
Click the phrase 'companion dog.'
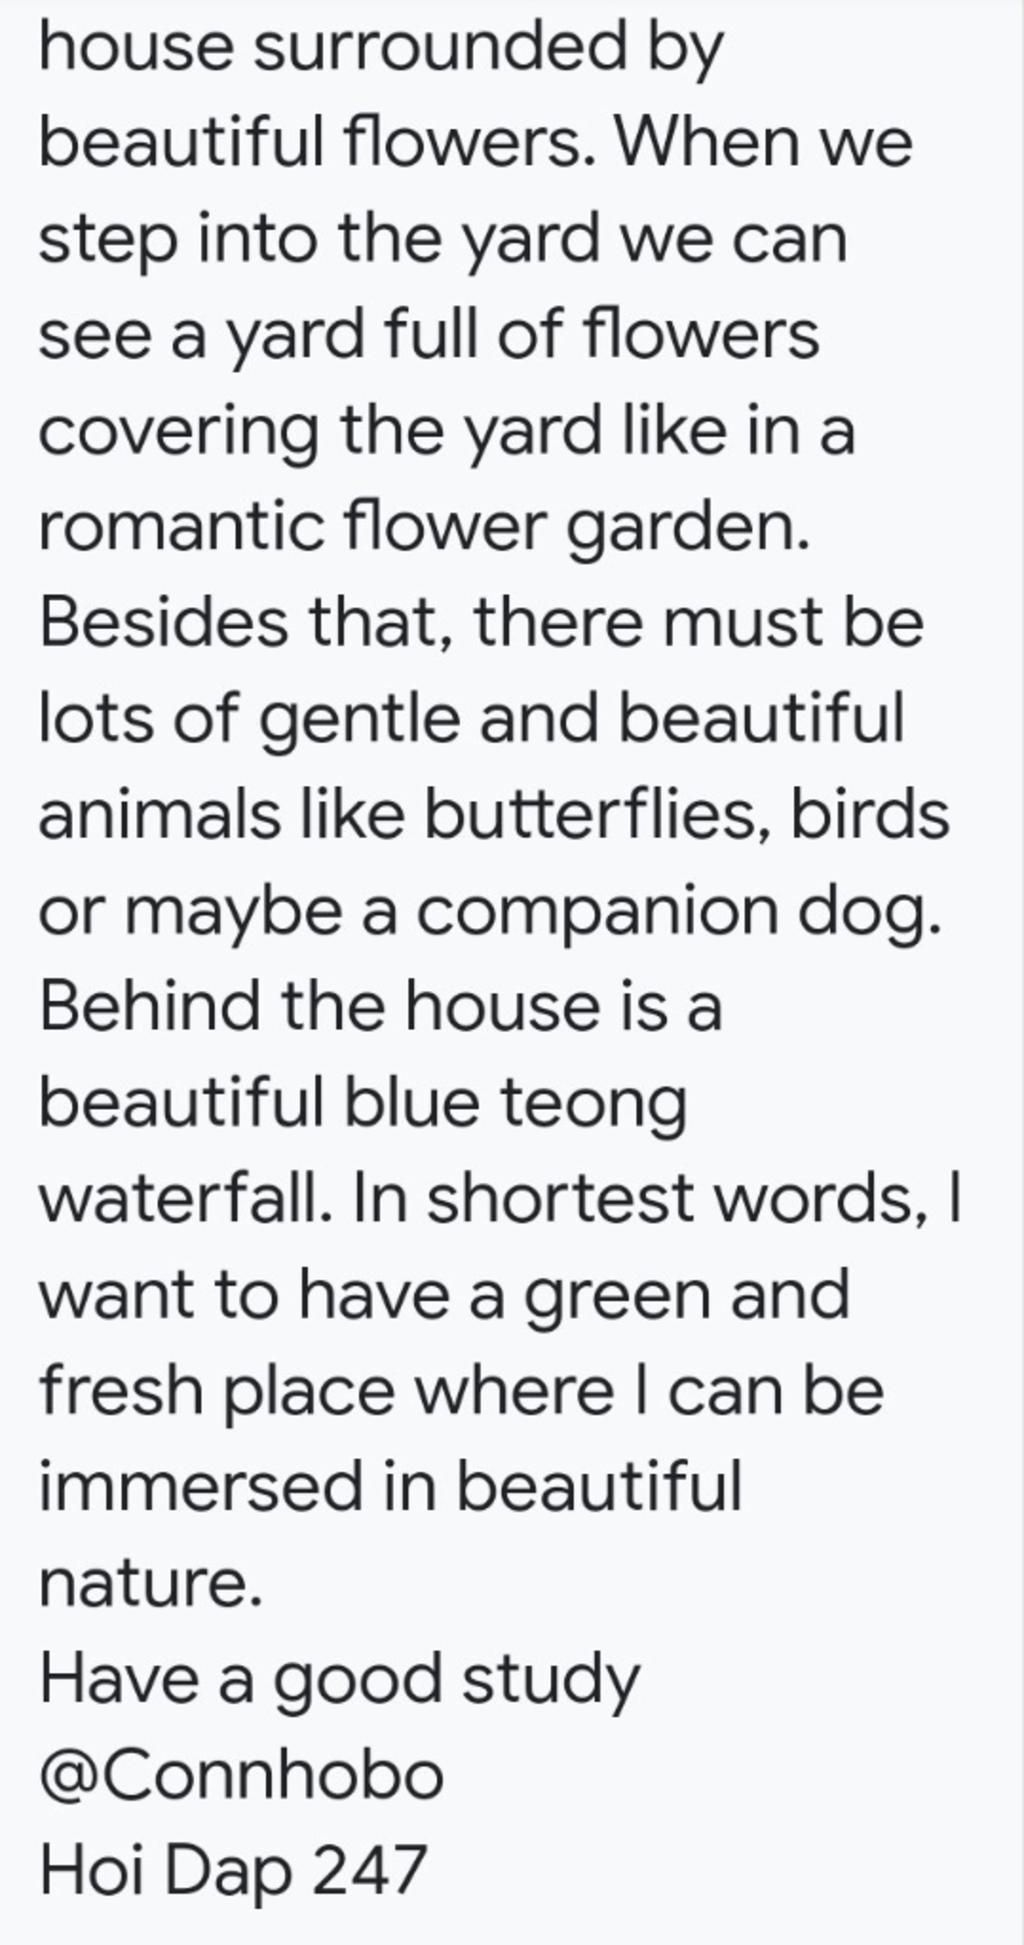[x=679, y=913]
